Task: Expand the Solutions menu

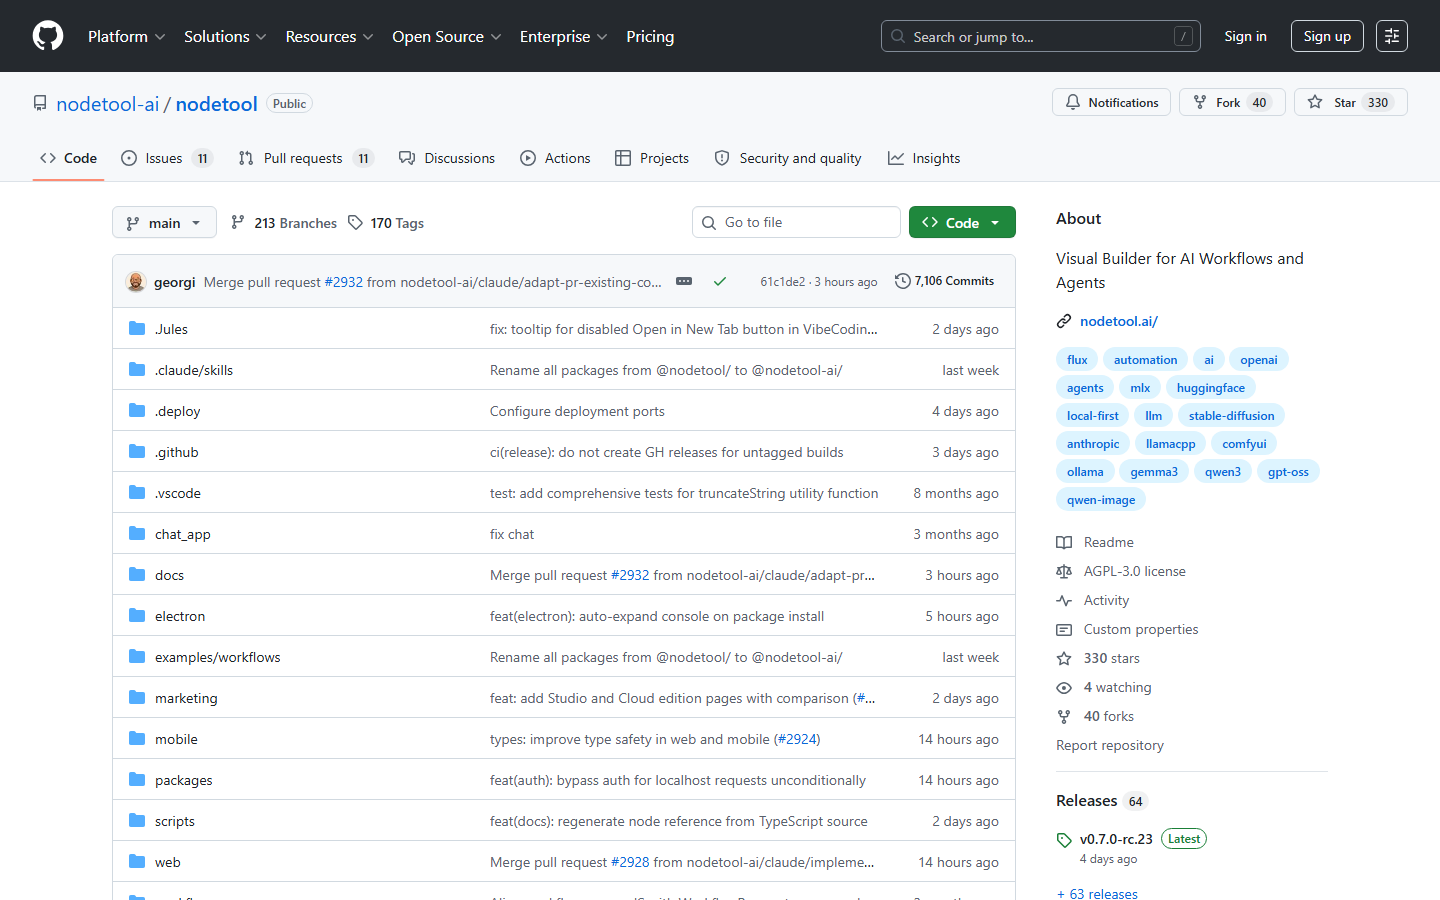Action: (225, 36)
